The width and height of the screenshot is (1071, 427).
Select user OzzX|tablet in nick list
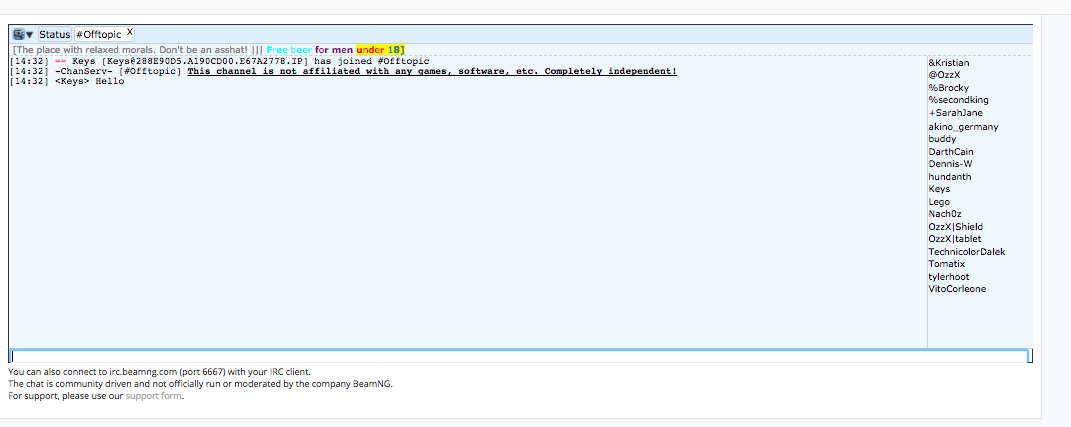955,239
